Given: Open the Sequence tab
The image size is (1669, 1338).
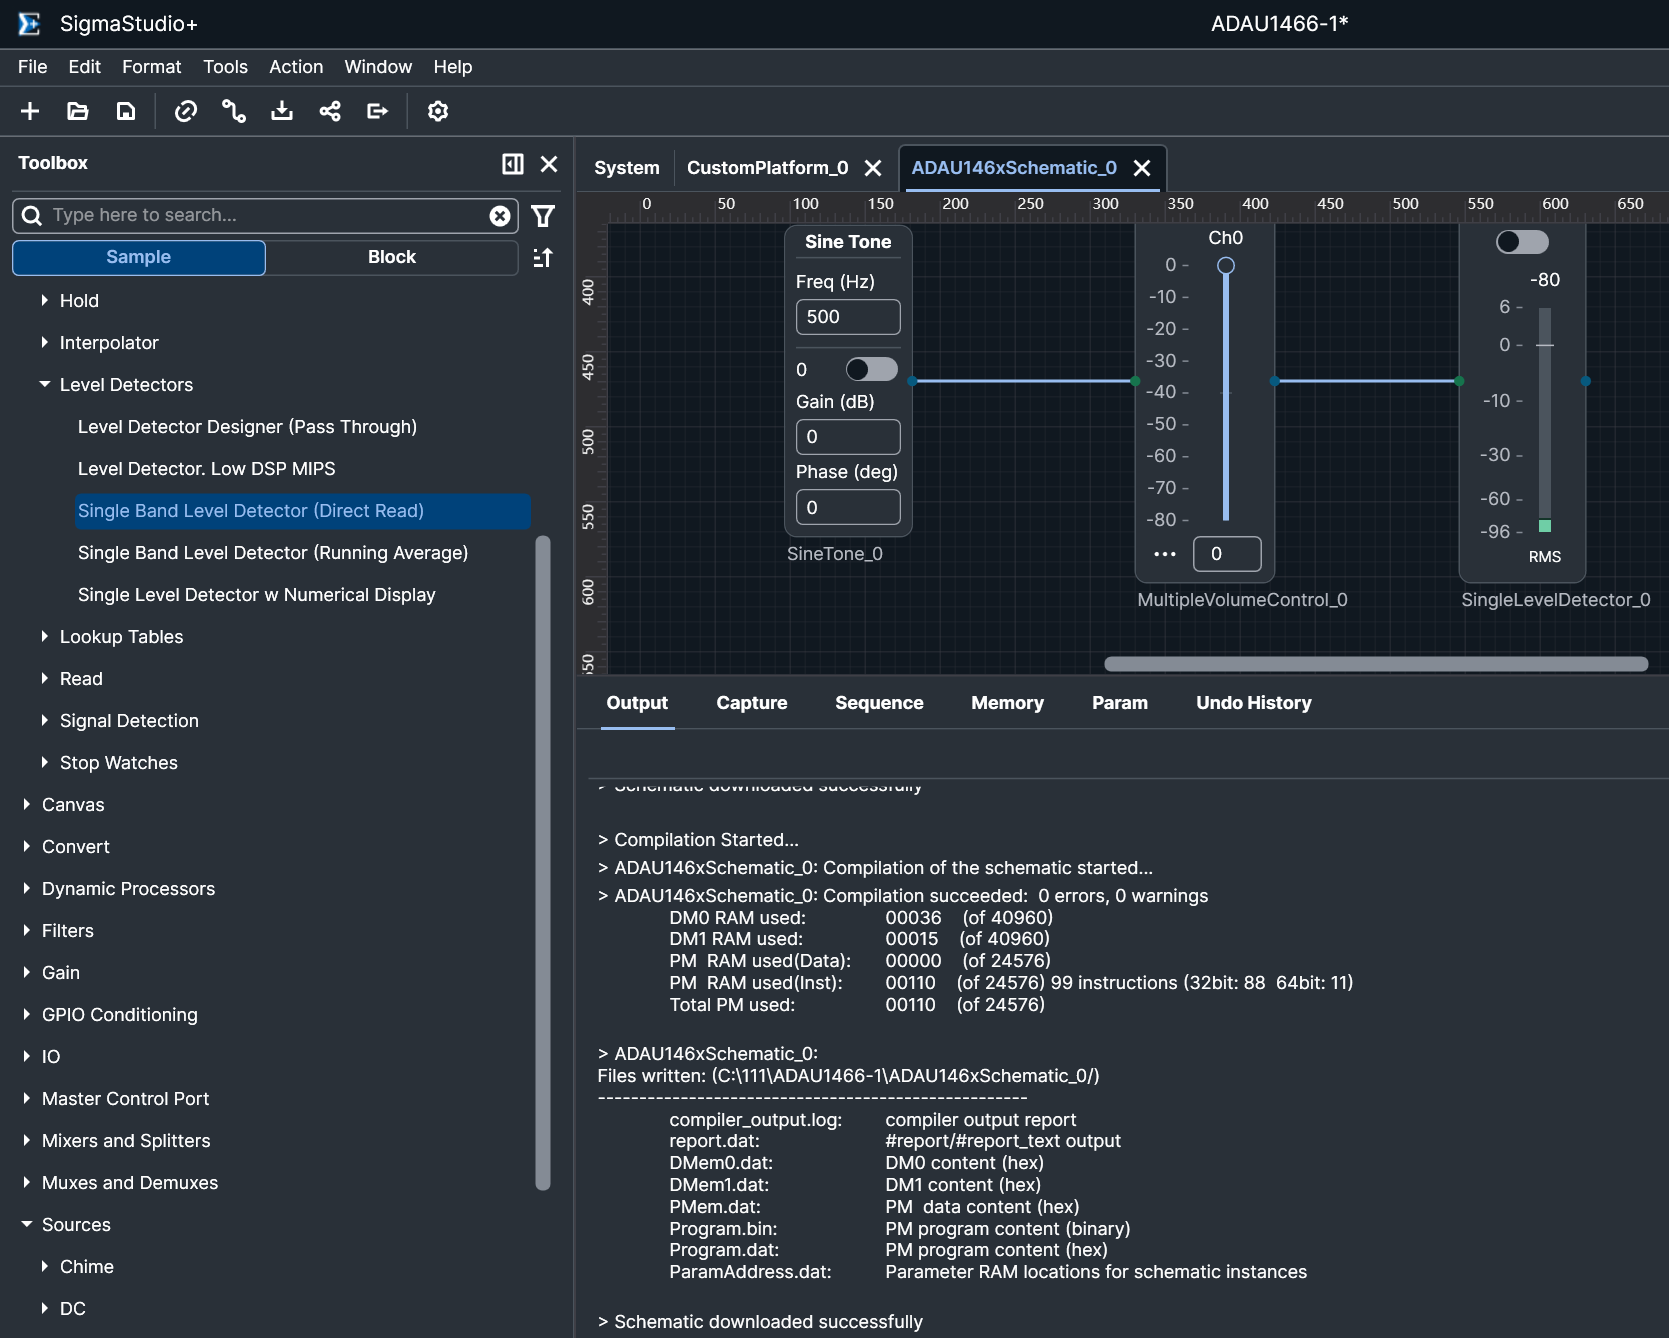Looking at the screenshot, I should tap(879, 703).
